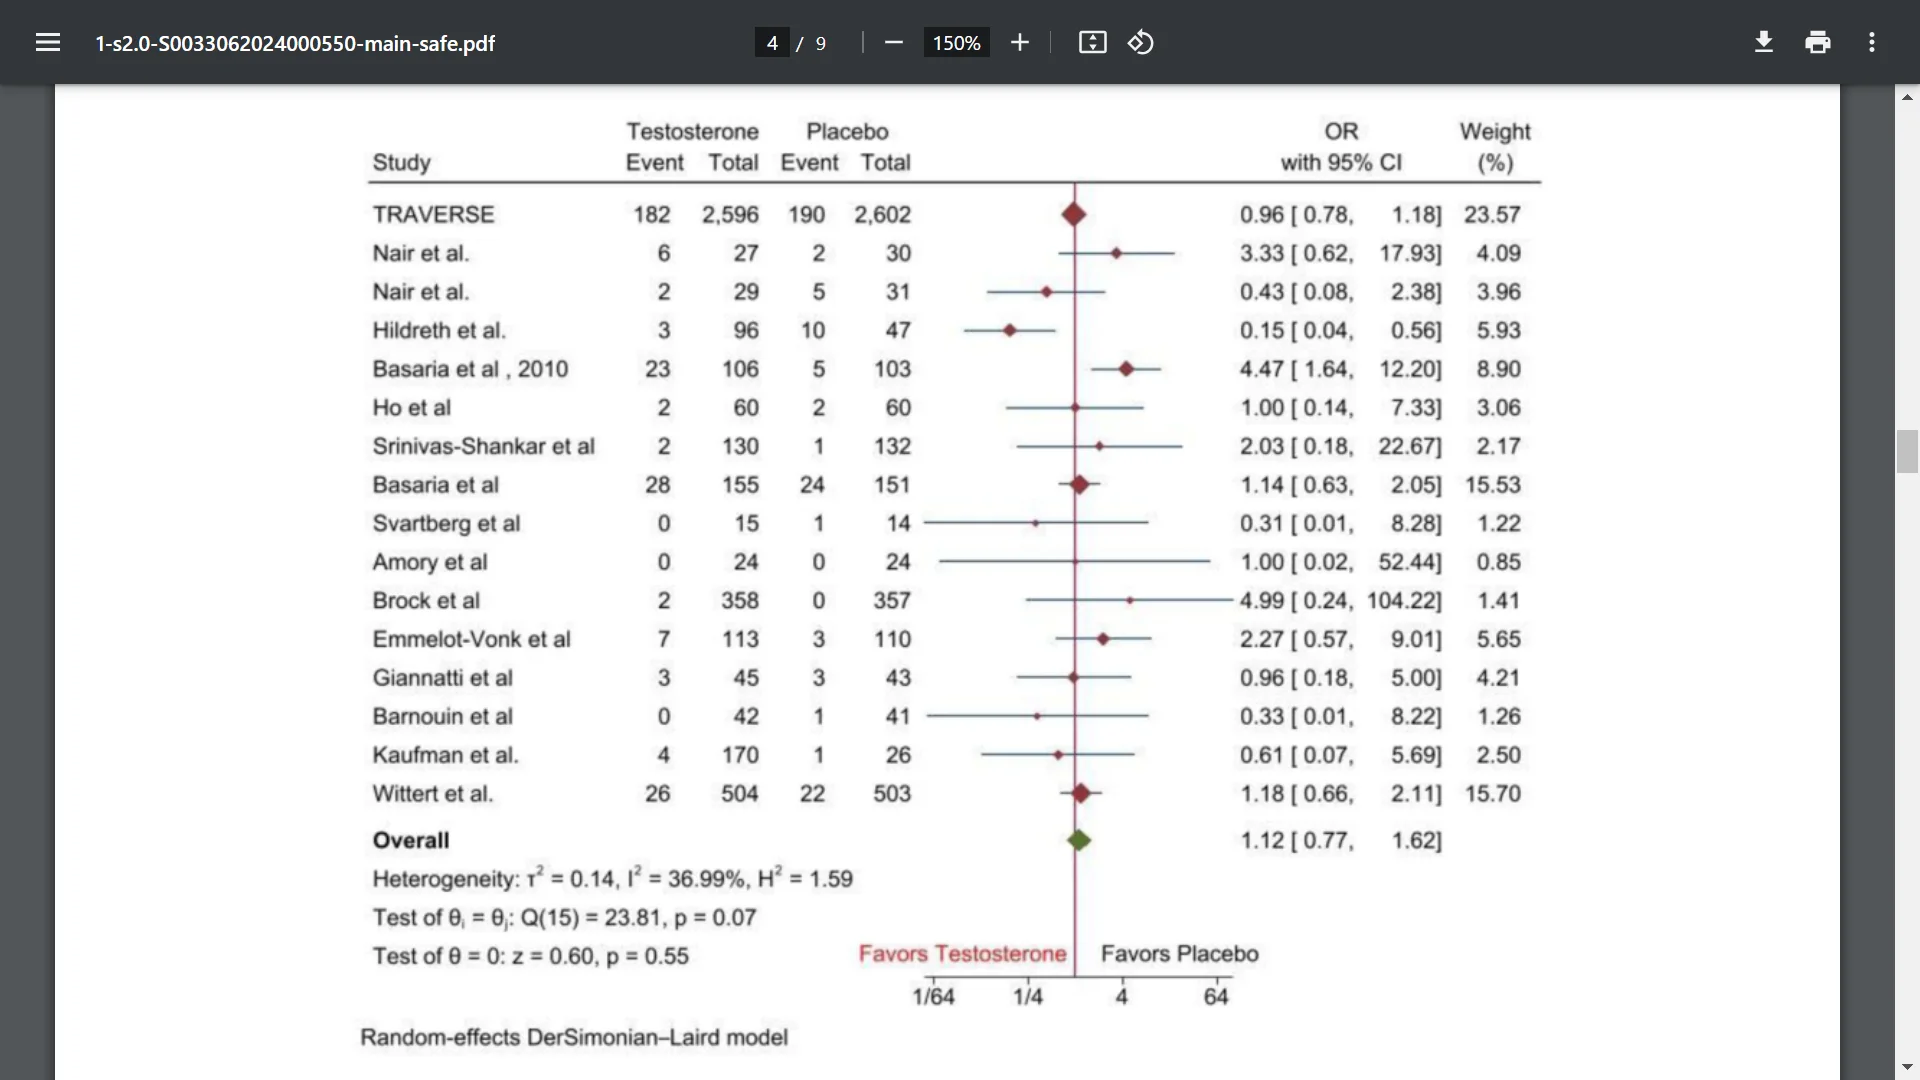Click the Hildreth OR value 0.15
This screenshot has width=1920, height=1080.
1262,331
